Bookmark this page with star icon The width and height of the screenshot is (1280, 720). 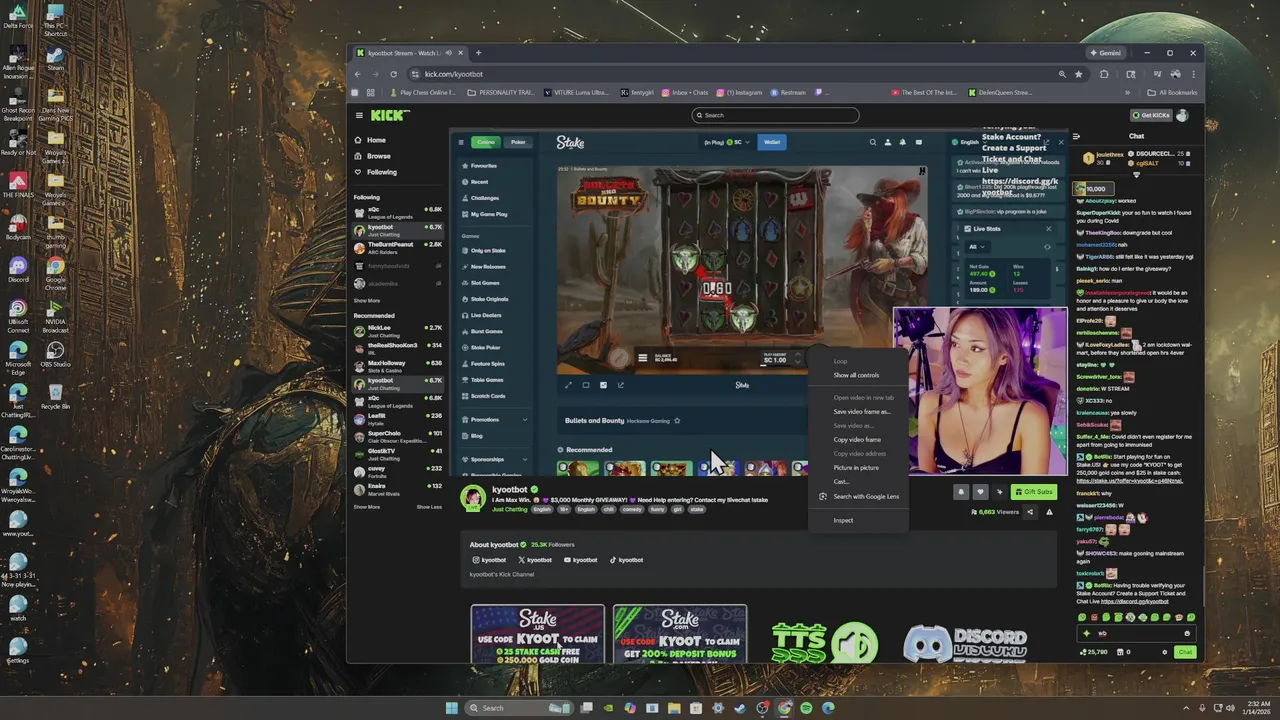click(1078, 74)
